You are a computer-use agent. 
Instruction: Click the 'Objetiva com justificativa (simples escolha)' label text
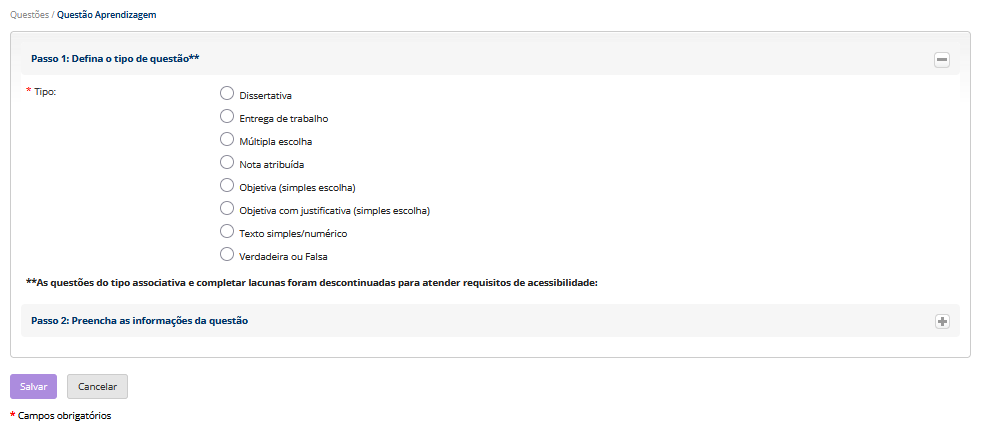[x=334, y=211]
